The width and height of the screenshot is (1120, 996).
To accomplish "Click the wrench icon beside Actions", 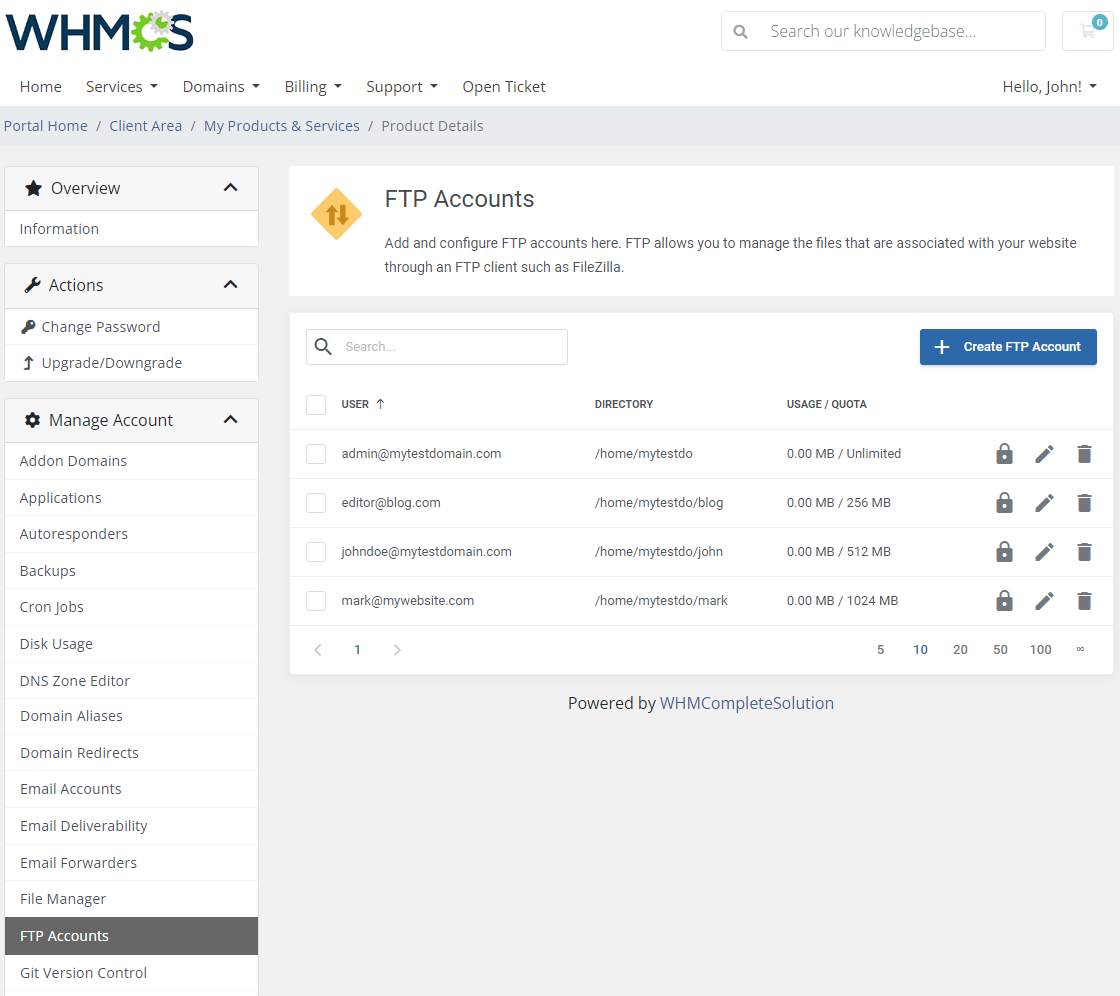I will click(x=33, y=285).
